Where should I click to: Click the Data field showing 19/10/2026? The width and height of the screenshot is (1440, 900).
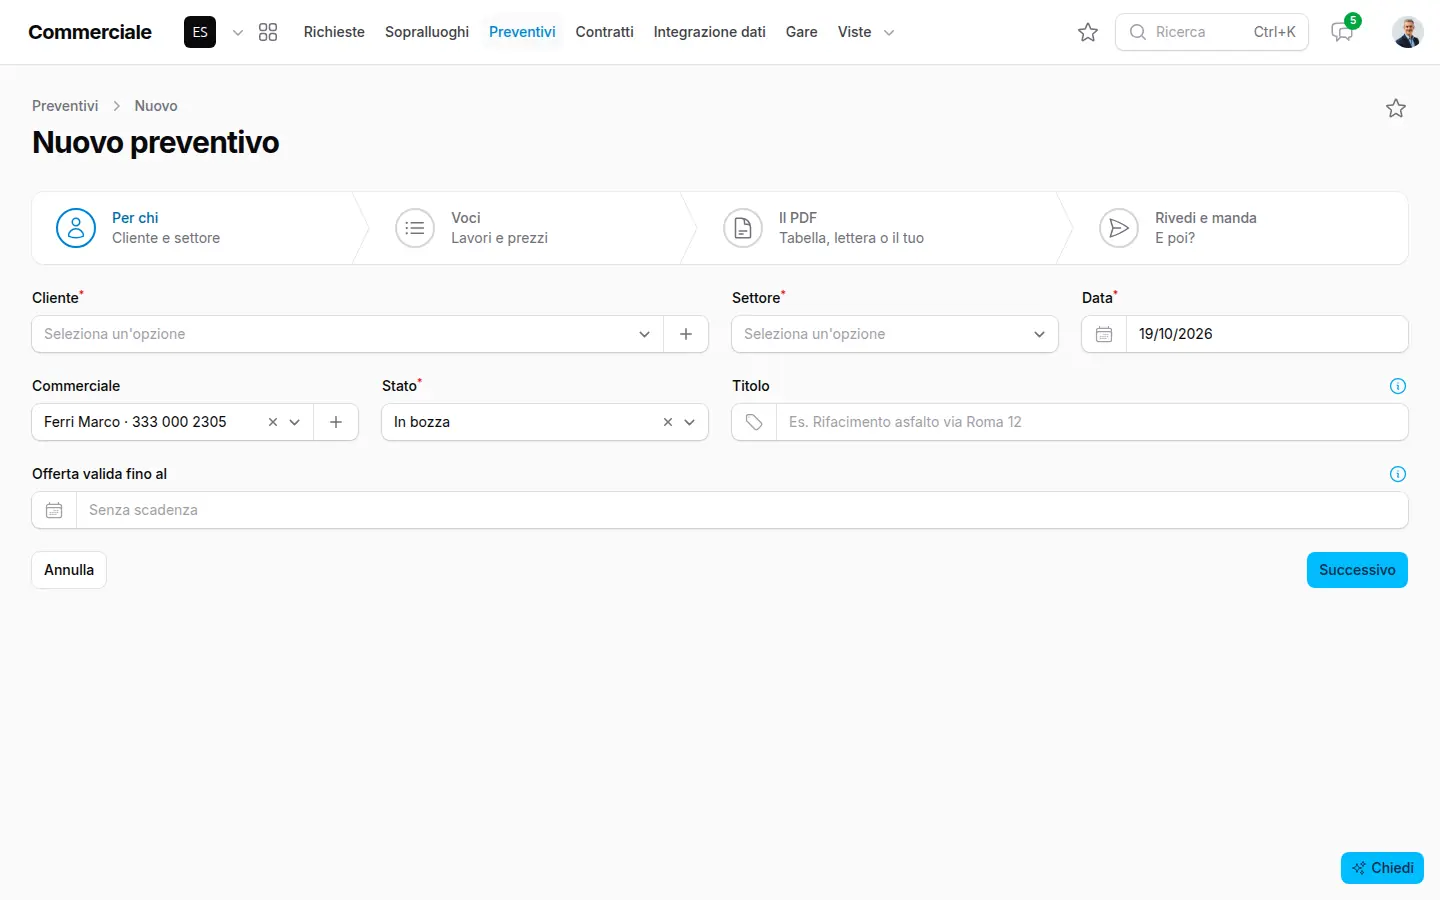pyautogui.click(x=1267, y=334)
